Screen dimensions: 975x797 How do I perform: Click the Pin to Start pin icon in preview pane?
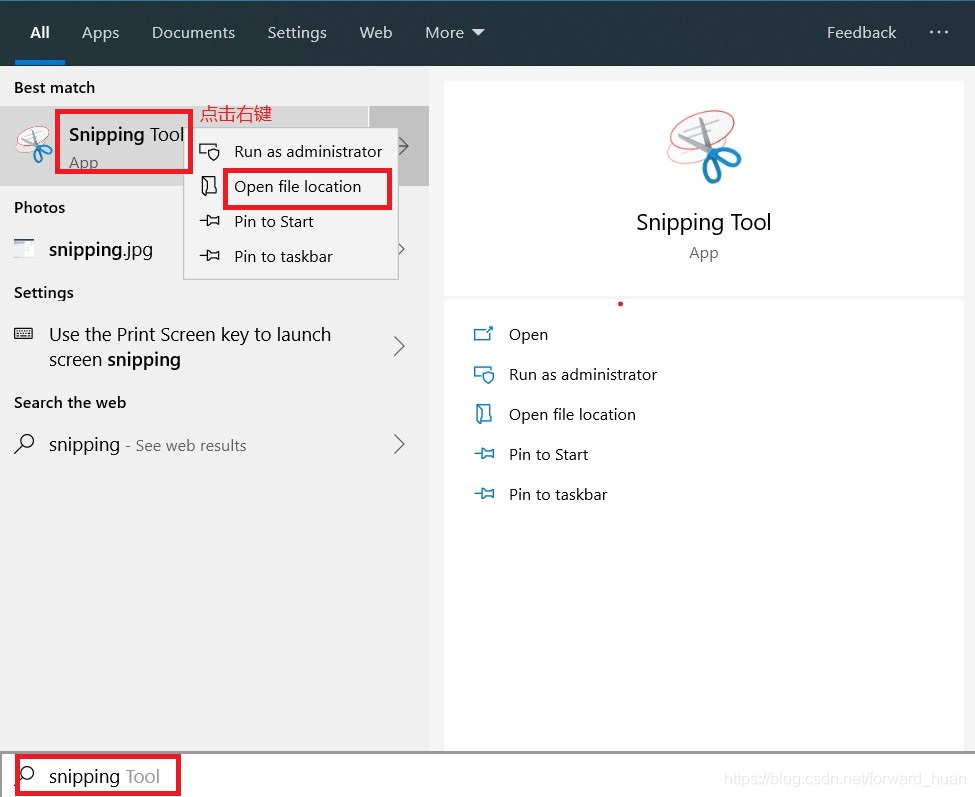pyautogui.click(x=484, y=454)
